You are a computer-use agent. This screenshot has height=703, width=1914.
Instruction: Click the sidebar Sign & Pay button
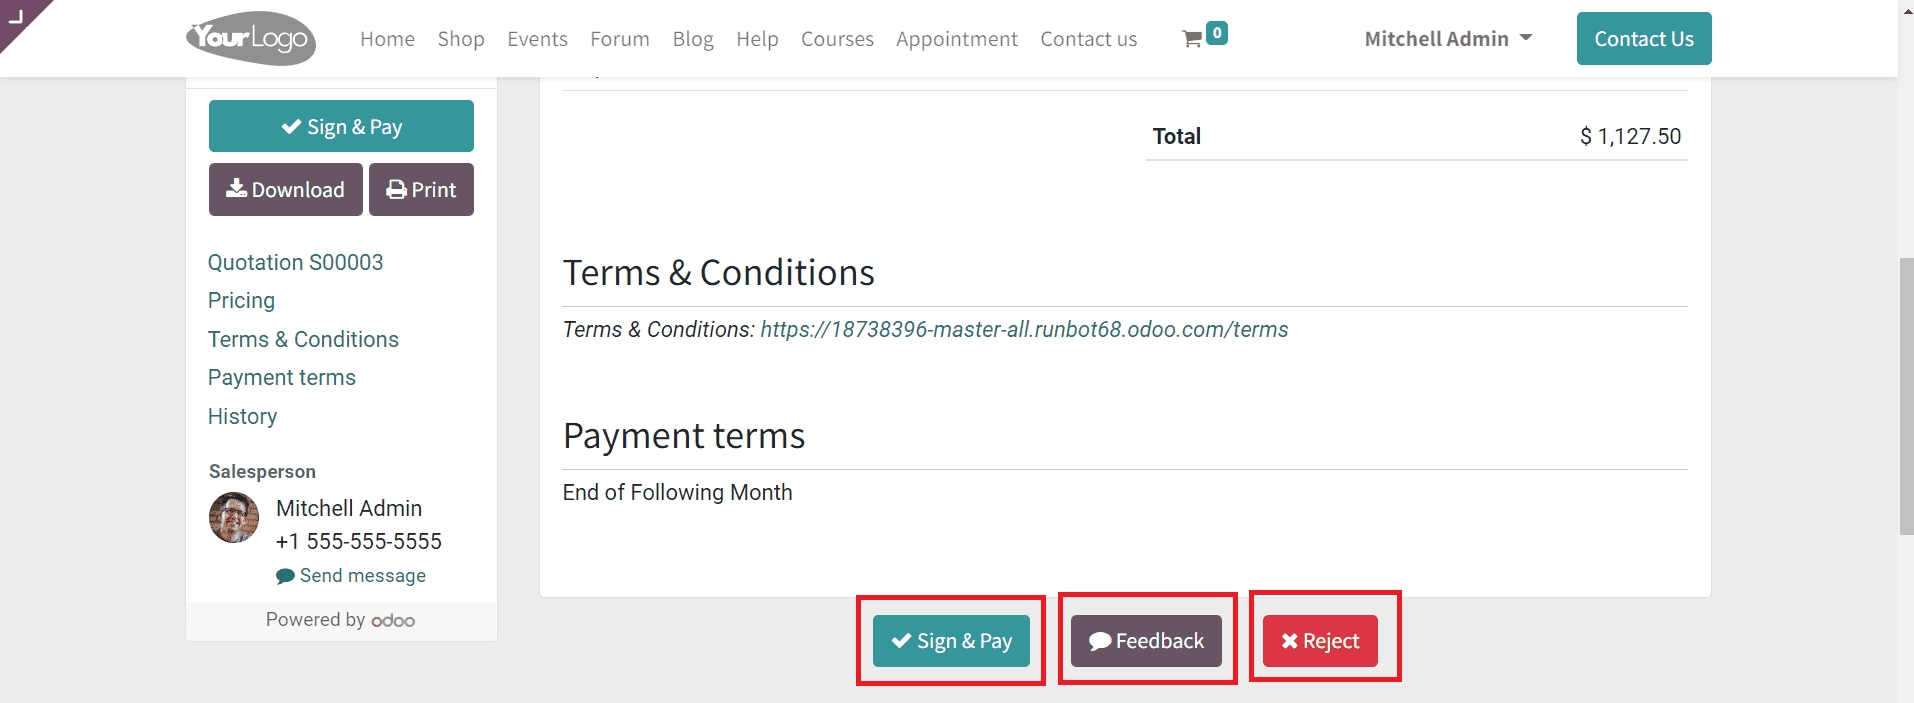tap(341, 127)
